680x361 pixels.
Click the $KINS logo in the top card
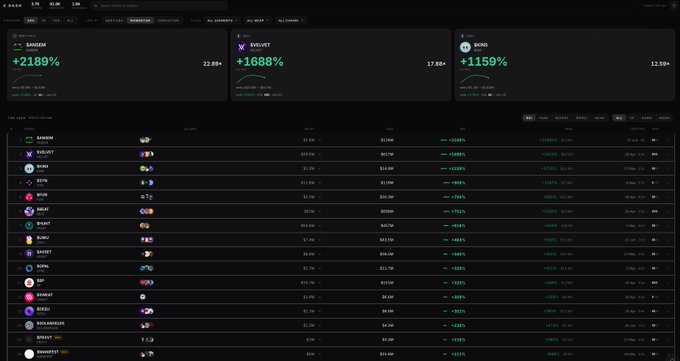click(465, 47)
